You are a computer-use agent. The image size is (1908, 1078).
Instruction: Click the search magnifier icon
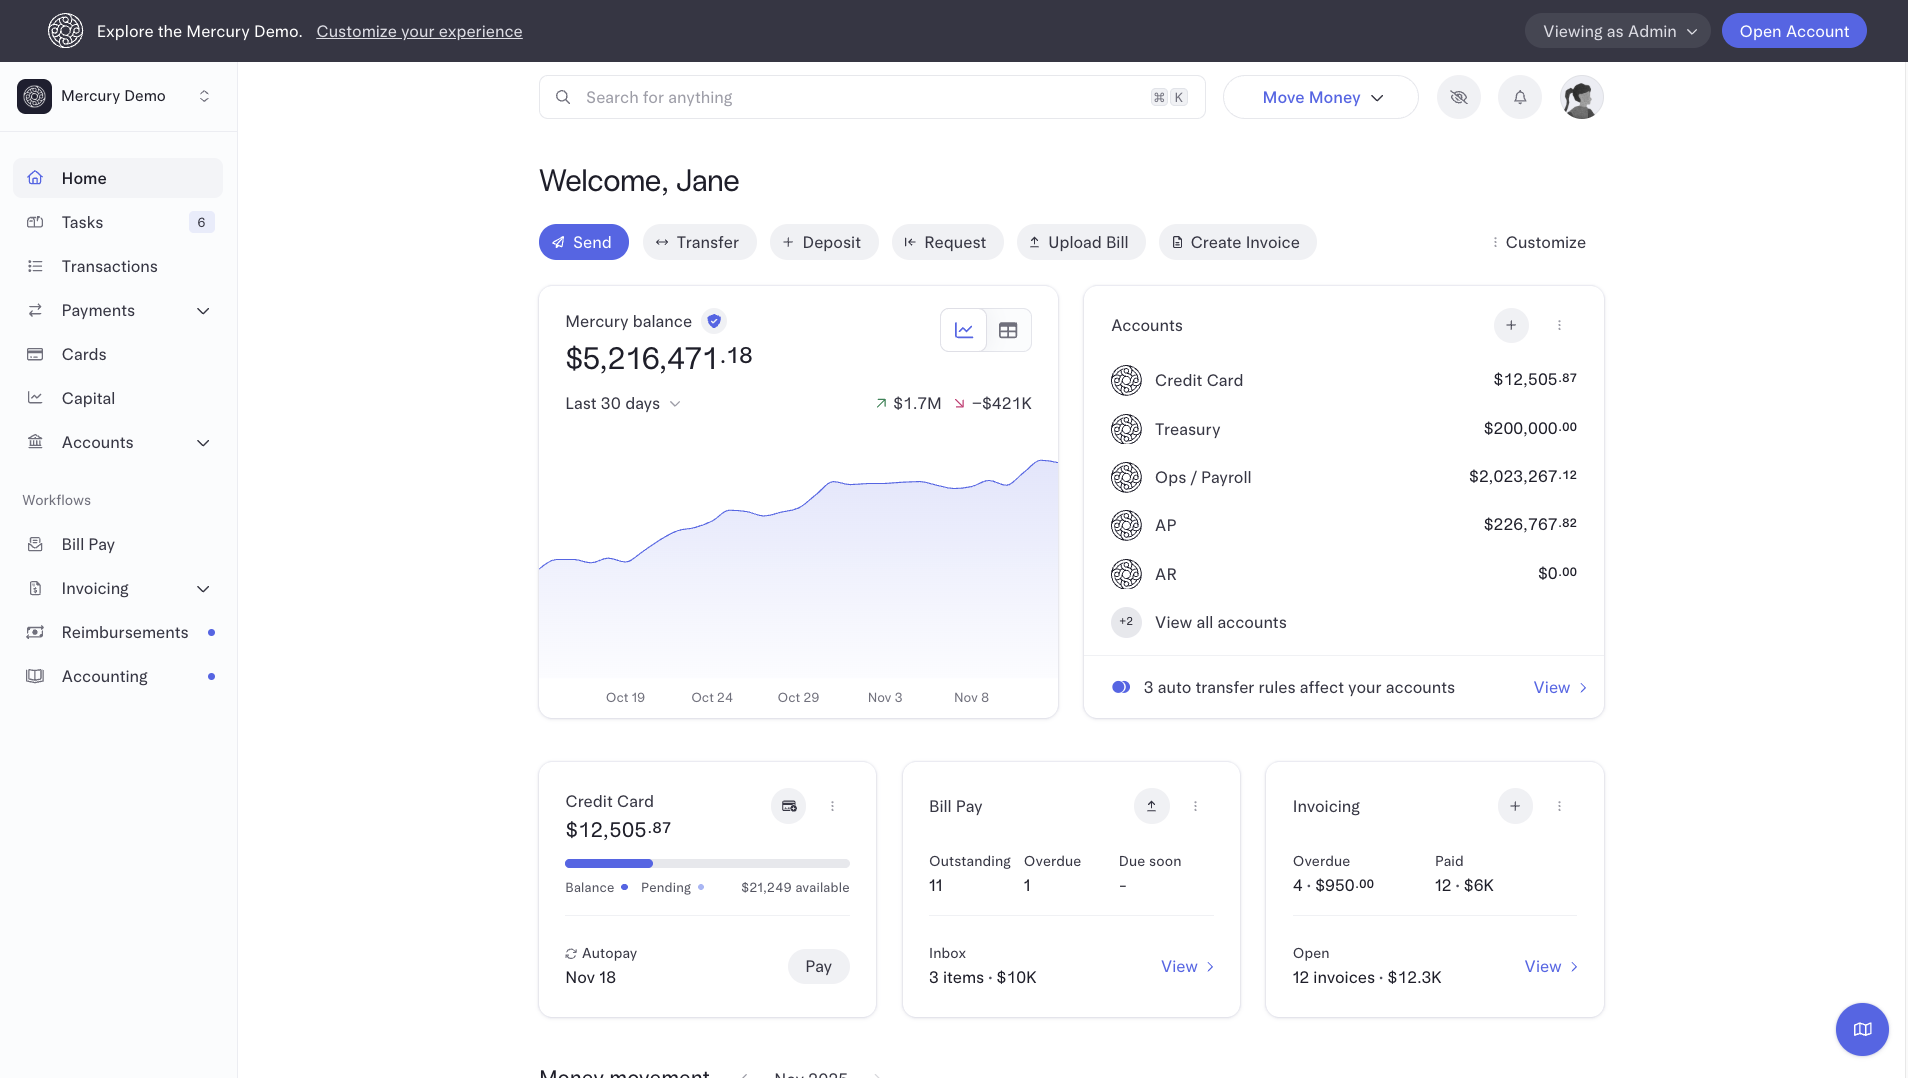tap(563, 97)
